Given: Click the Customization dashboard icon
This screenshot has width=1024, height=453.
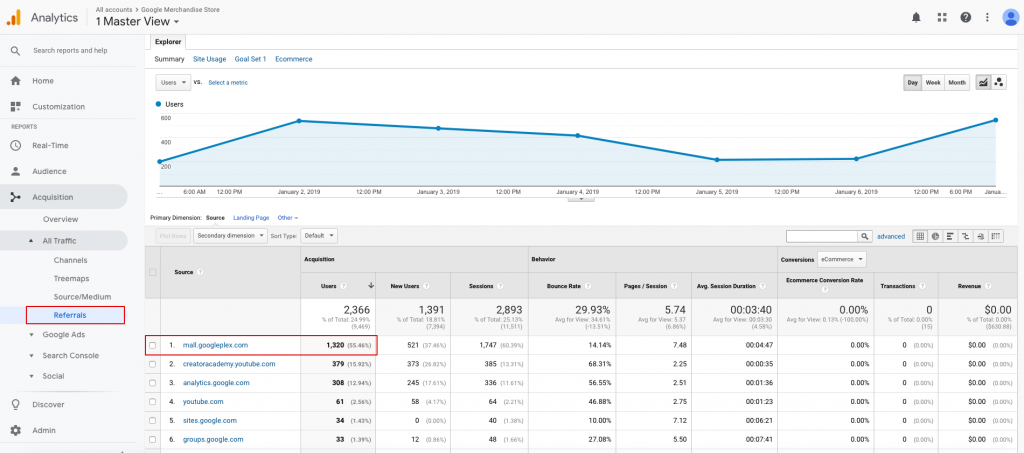Looking at the screenshot, I should click(x=16, y=106).
